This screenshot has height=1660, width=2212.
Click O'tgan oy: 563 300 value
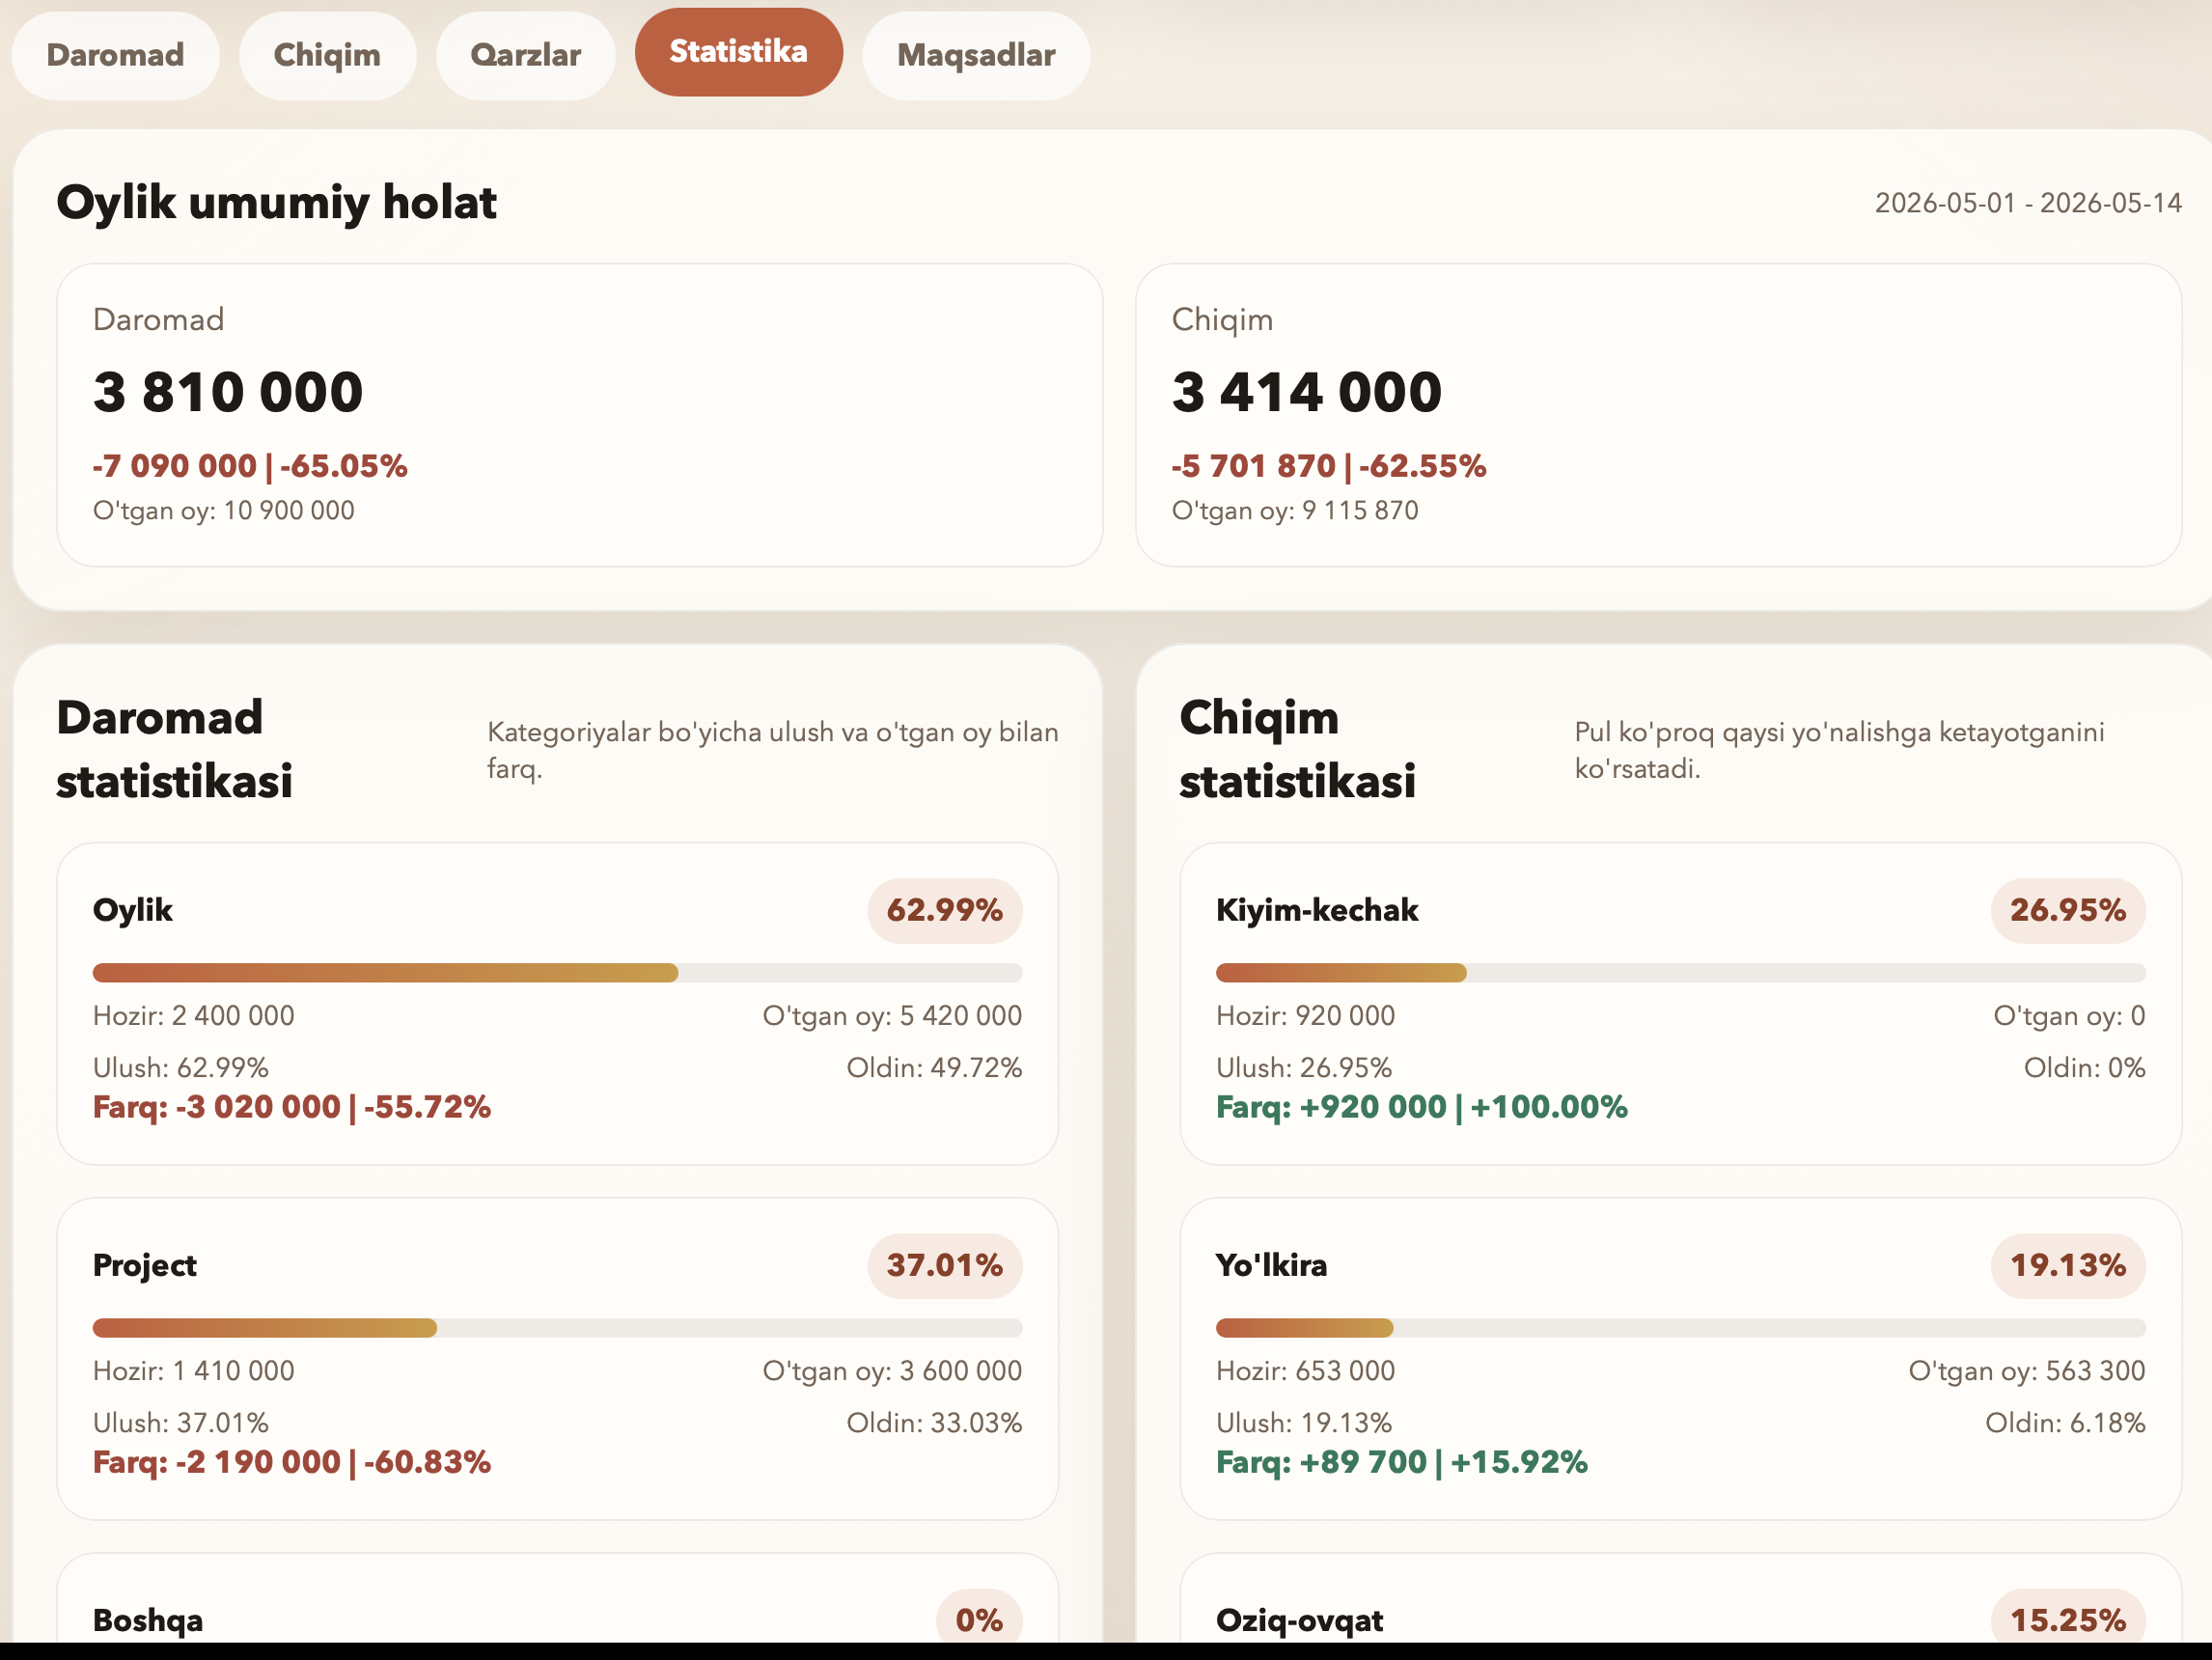2027,1371
